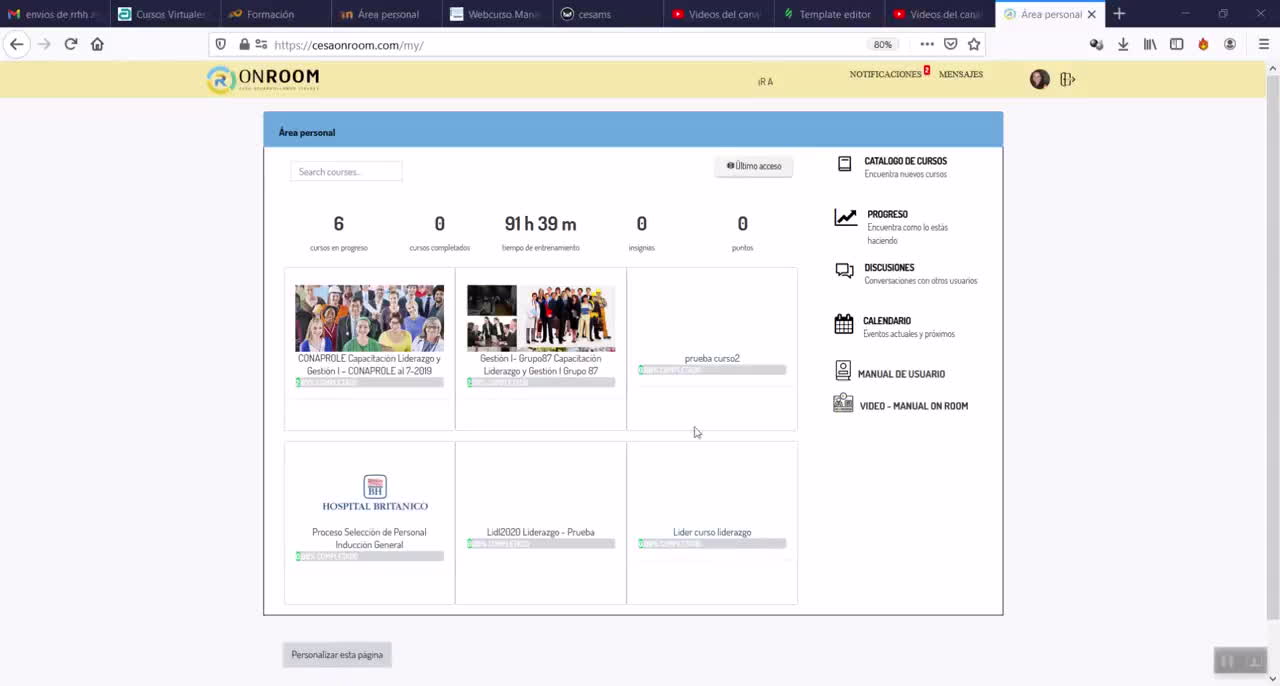Open the Lider curso liderazgo course link

click(x=712, y=532)
